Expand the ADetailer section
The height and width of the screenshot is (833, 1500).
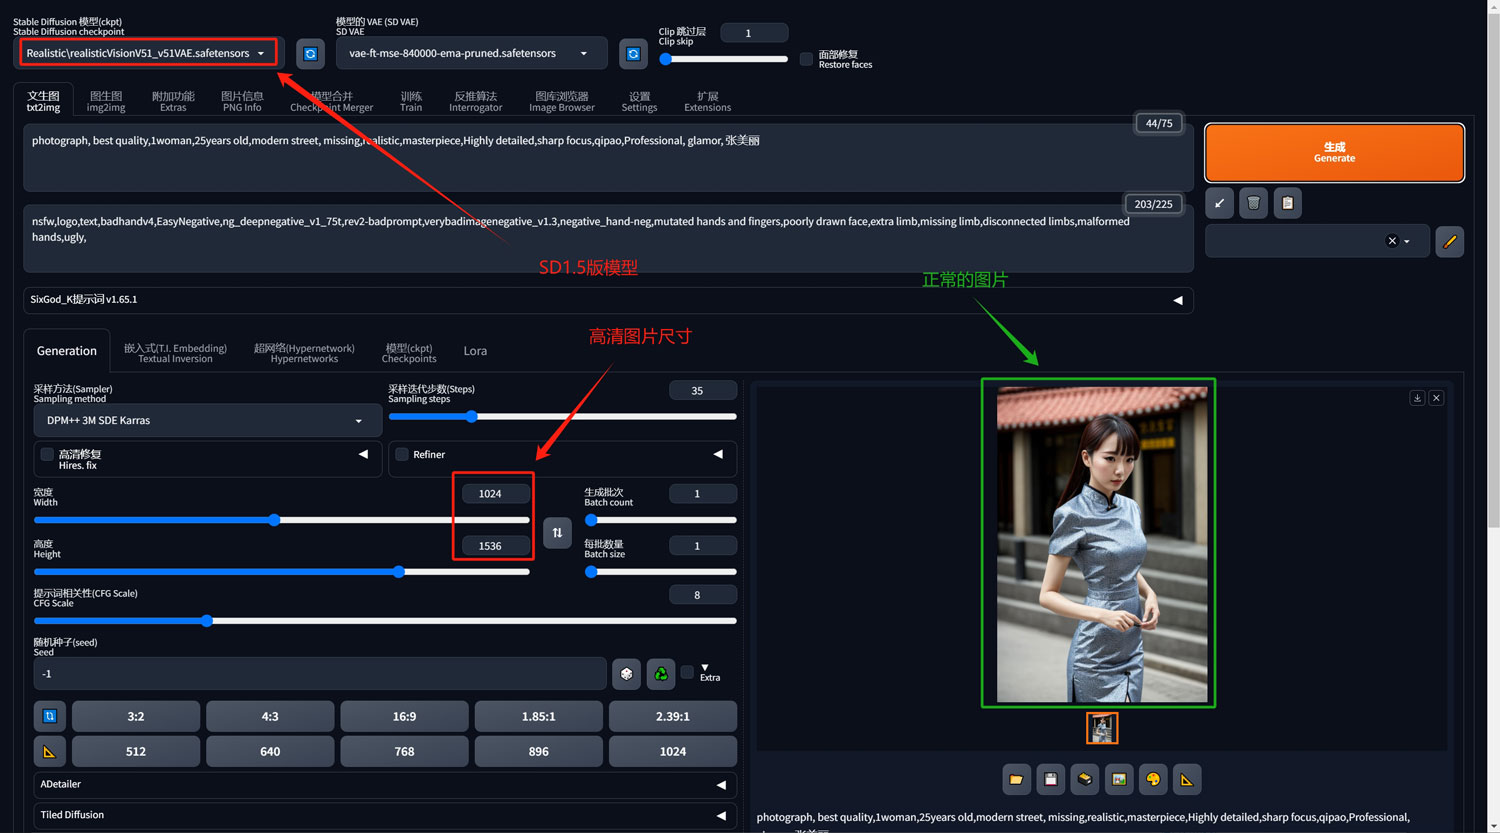385,785
